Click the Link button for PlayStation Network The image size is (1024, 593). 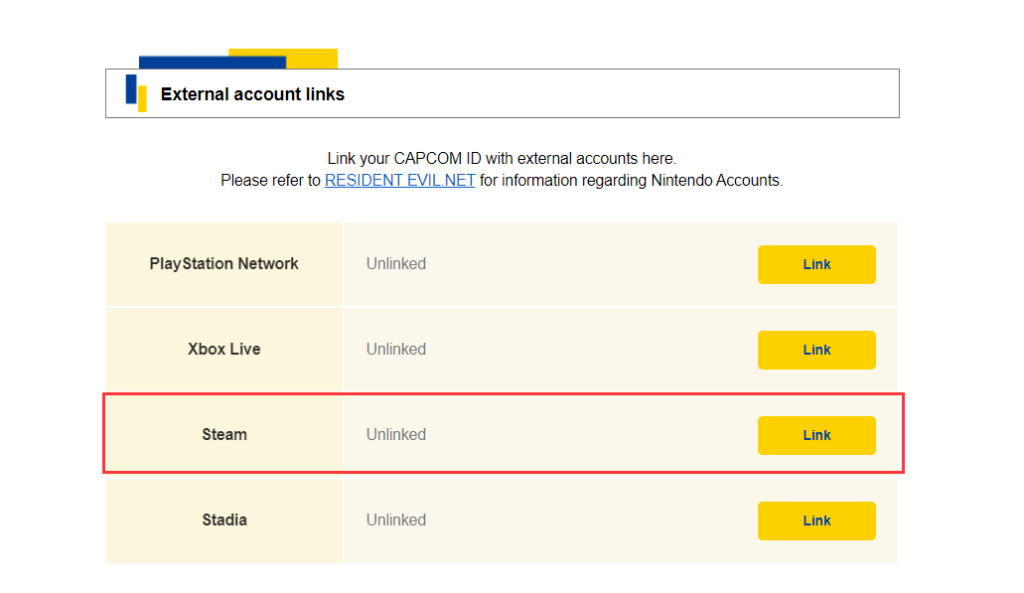[x=816, y=264]
